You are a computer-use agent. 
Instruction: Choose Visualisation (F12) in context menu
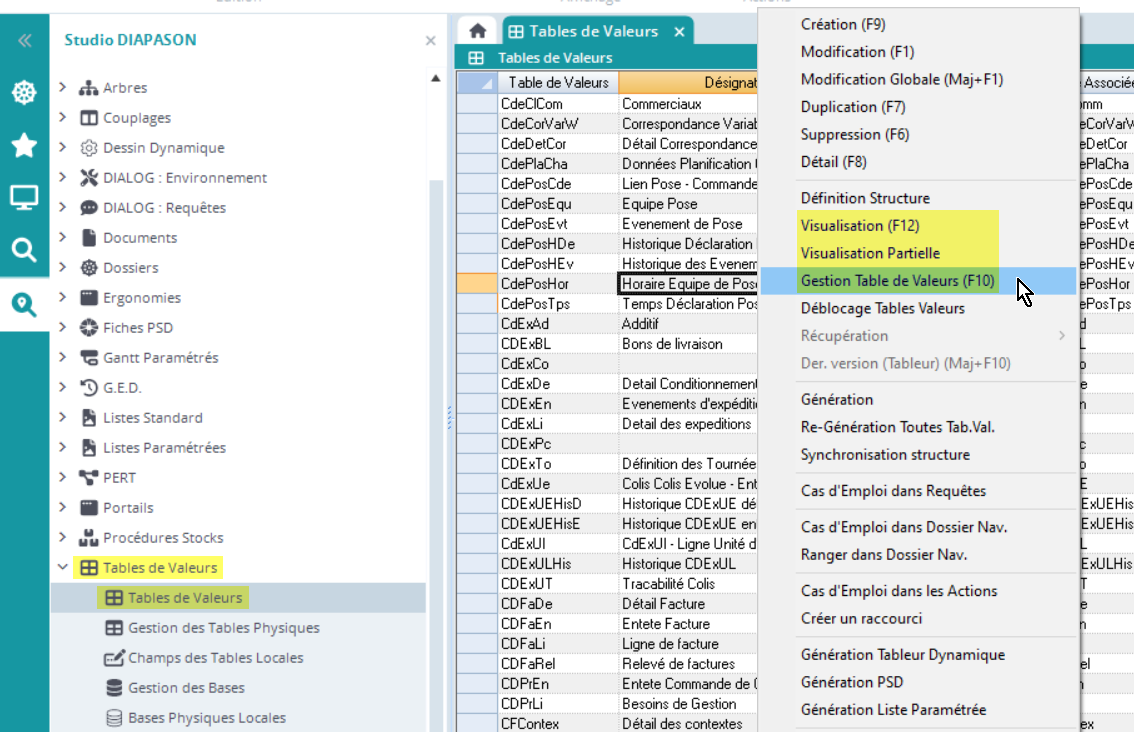point(859,225)
